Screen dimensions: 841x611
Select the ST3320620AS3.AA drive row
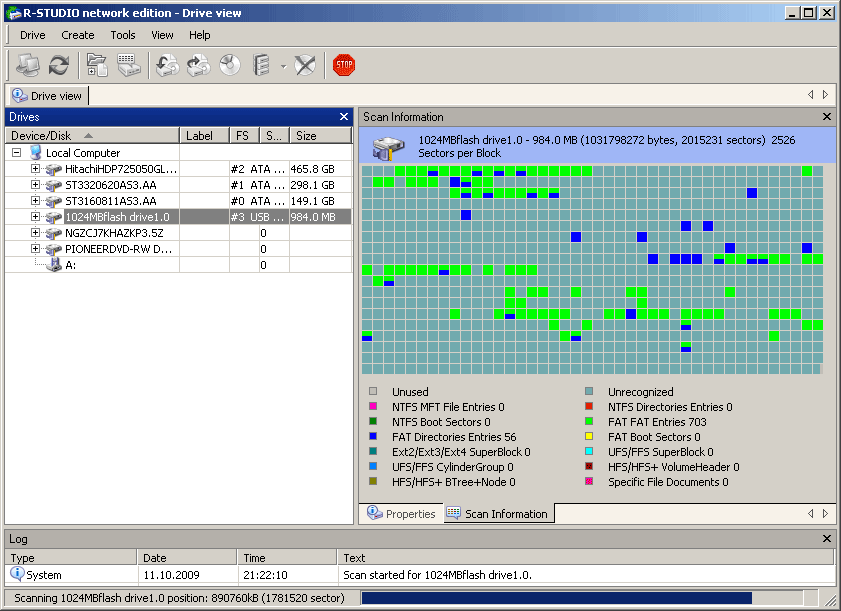[179, 185]
